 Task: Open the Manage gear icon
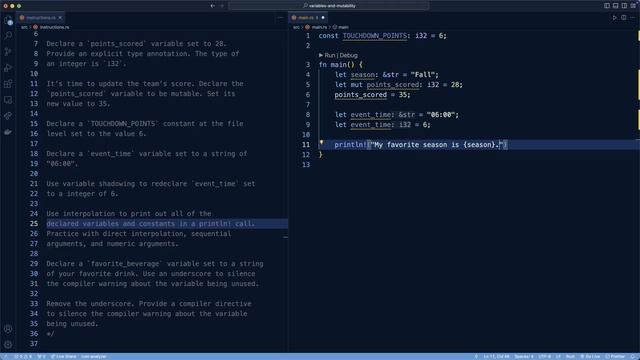tap(8, 344)
